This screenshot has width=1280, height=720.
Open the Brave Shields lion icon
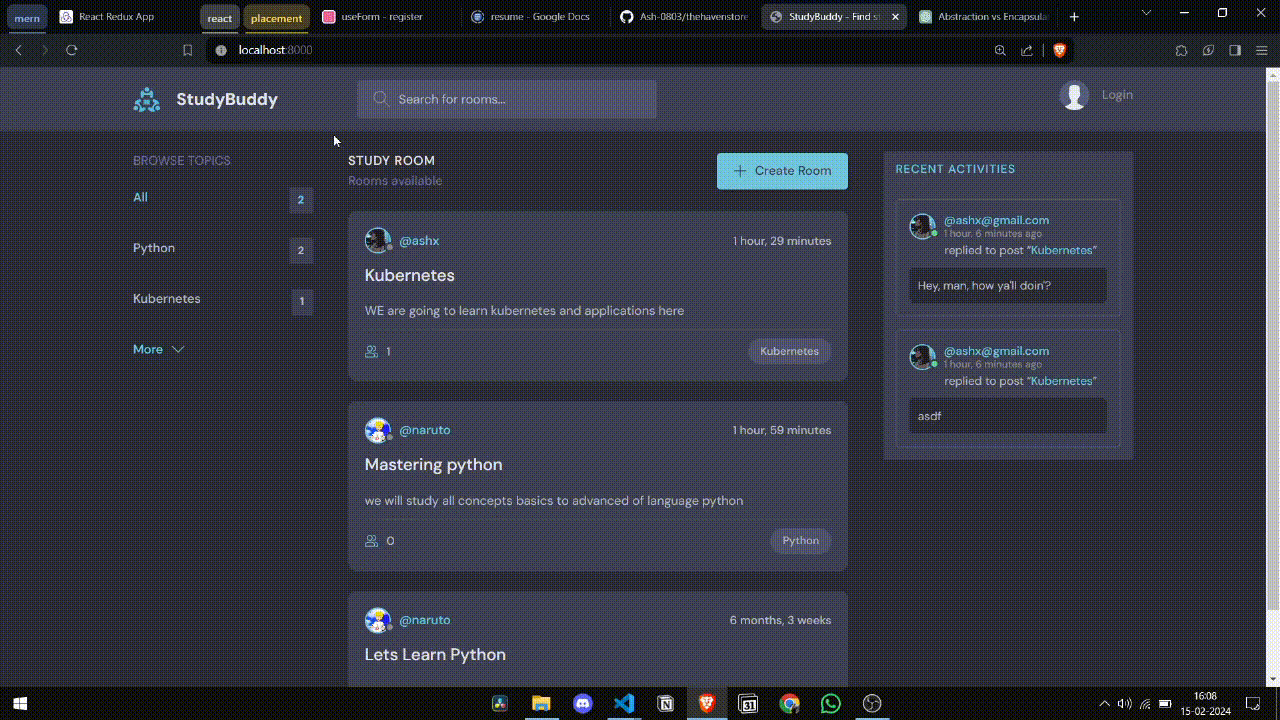coord(1059,50)
